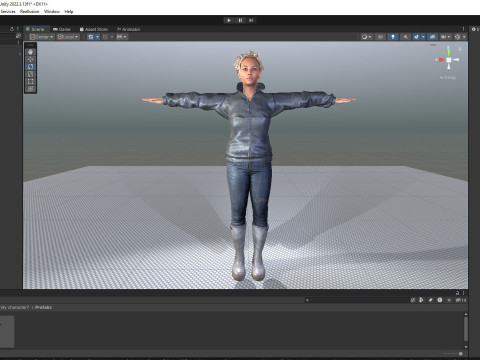Toggle the Project window lock icon
The image size is (480, 360).
pos(458,293)
